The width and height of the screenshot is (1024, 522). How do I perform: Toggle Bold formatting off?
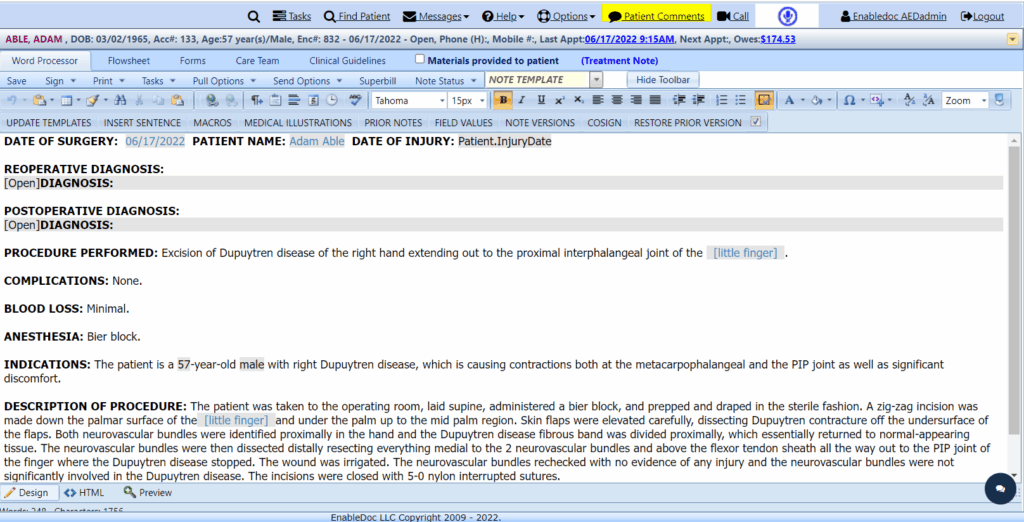click(503, 101)
